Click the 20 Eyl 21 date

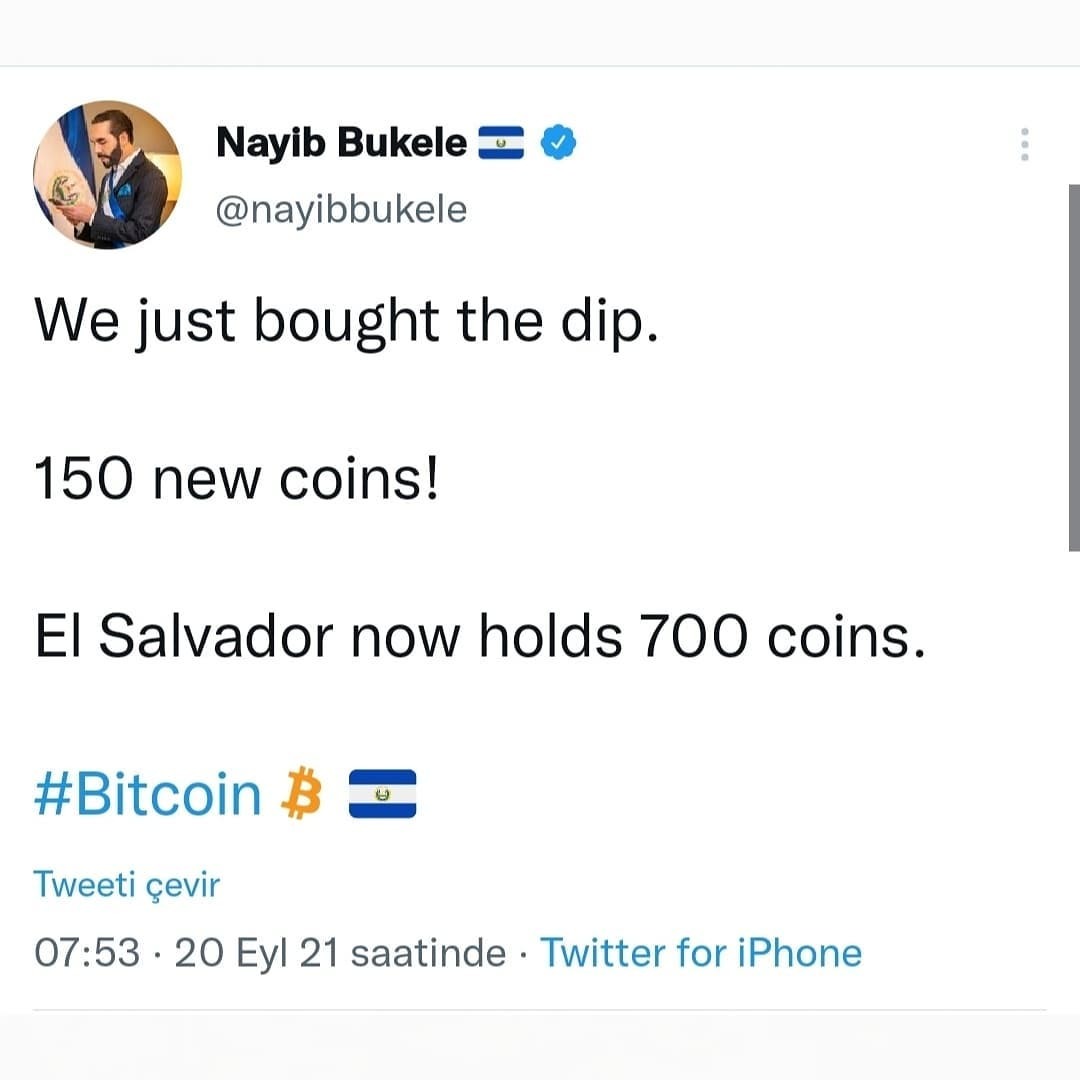click(257, 953)
